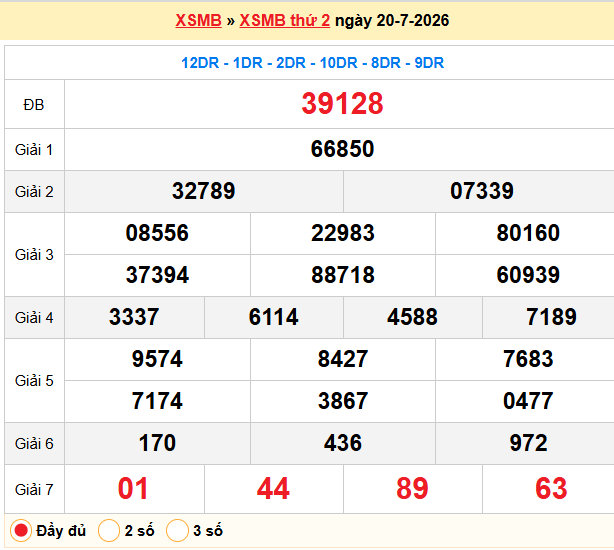Screen dimensions: 614x550
Task: Click the special prize number 39128
Action: [x=342, y=104]
